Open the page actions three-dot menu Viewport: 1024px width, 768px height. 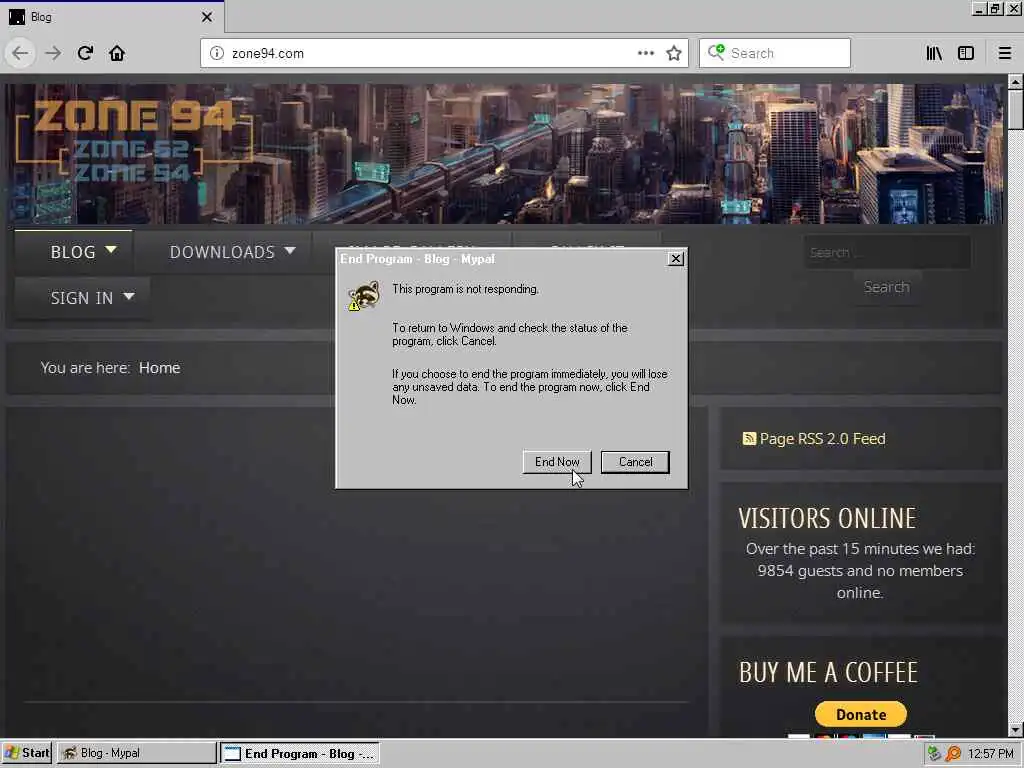point(645,53)
